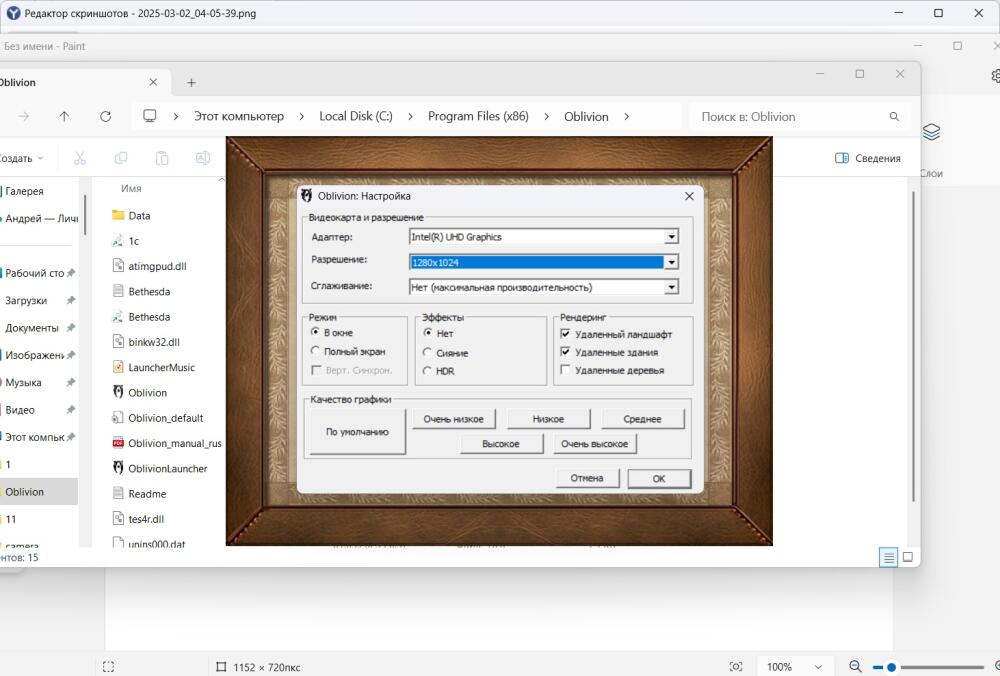Image resolution: width=1000 pixels, height=676 pixels.
Task: Expand chevron after "Этот компьютер" breadcrumb
Action: click(302, 117)
